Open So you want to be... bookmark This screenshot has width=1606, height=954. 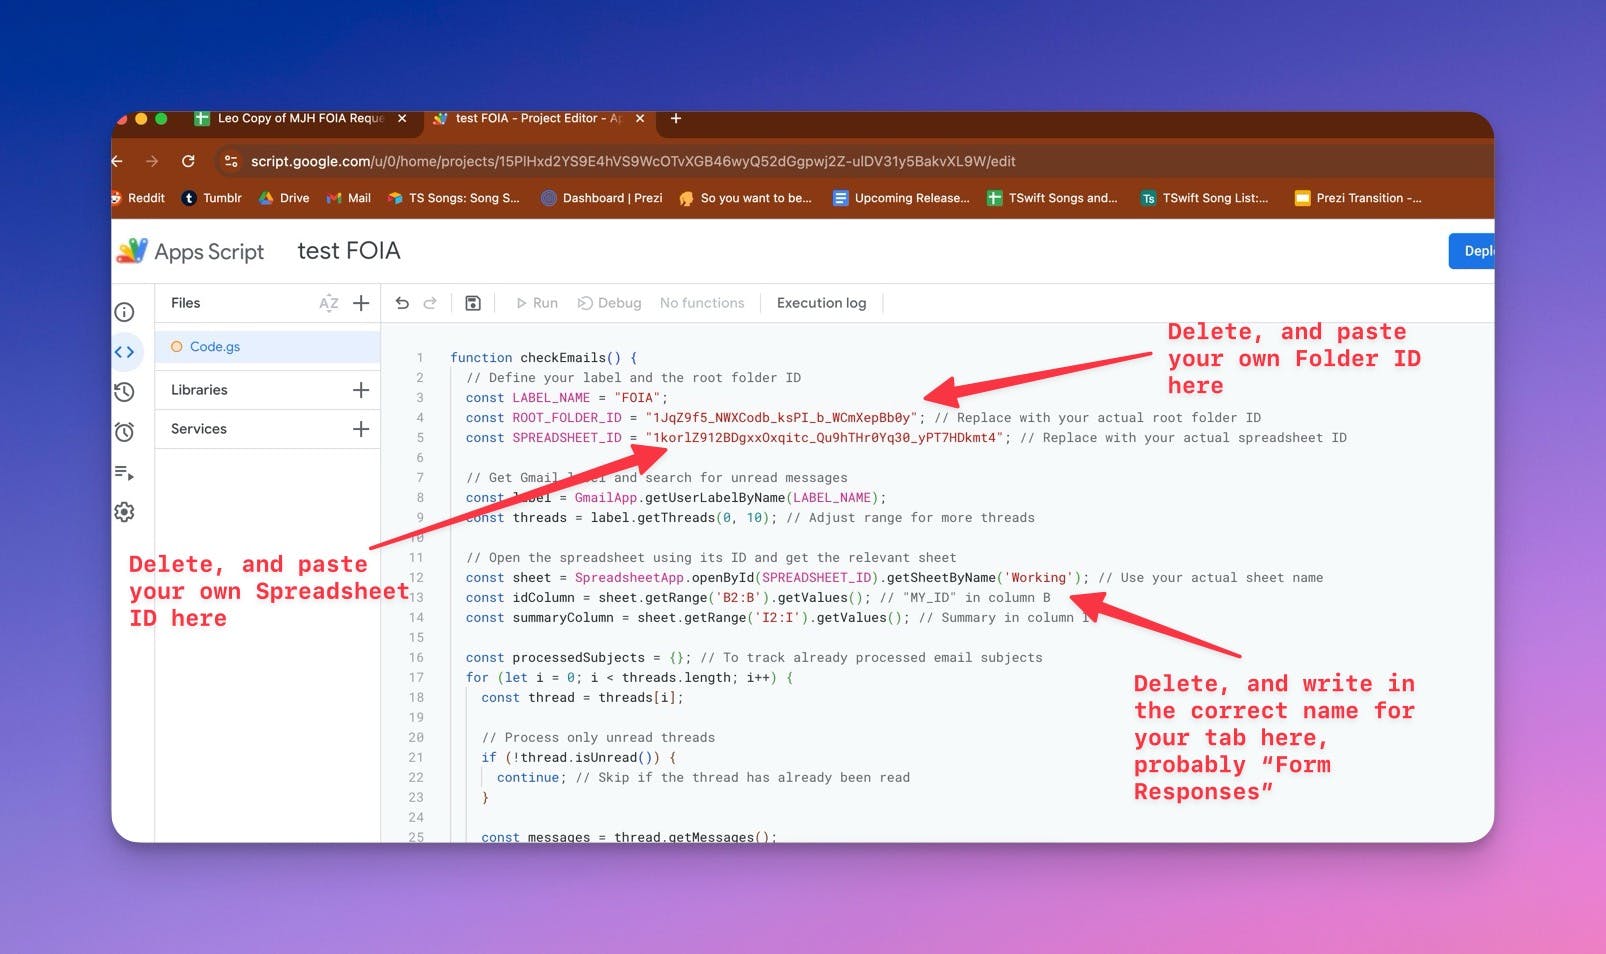click(746, 198)
